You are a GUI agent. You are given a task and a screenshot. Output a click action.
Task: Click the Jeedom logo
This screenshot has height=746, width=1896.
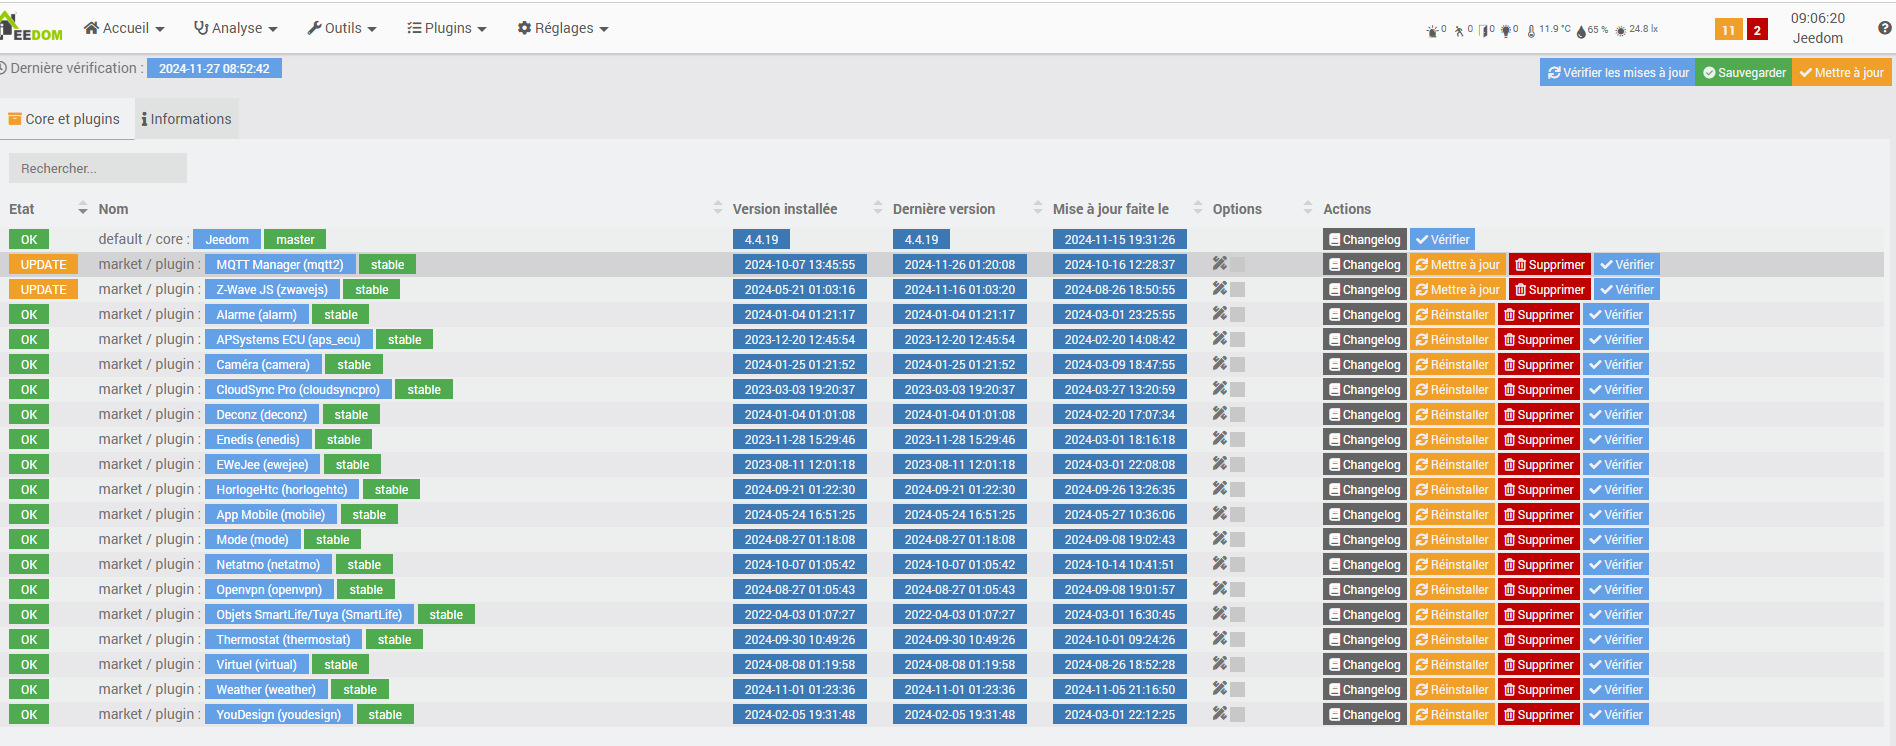click(31, 28)
